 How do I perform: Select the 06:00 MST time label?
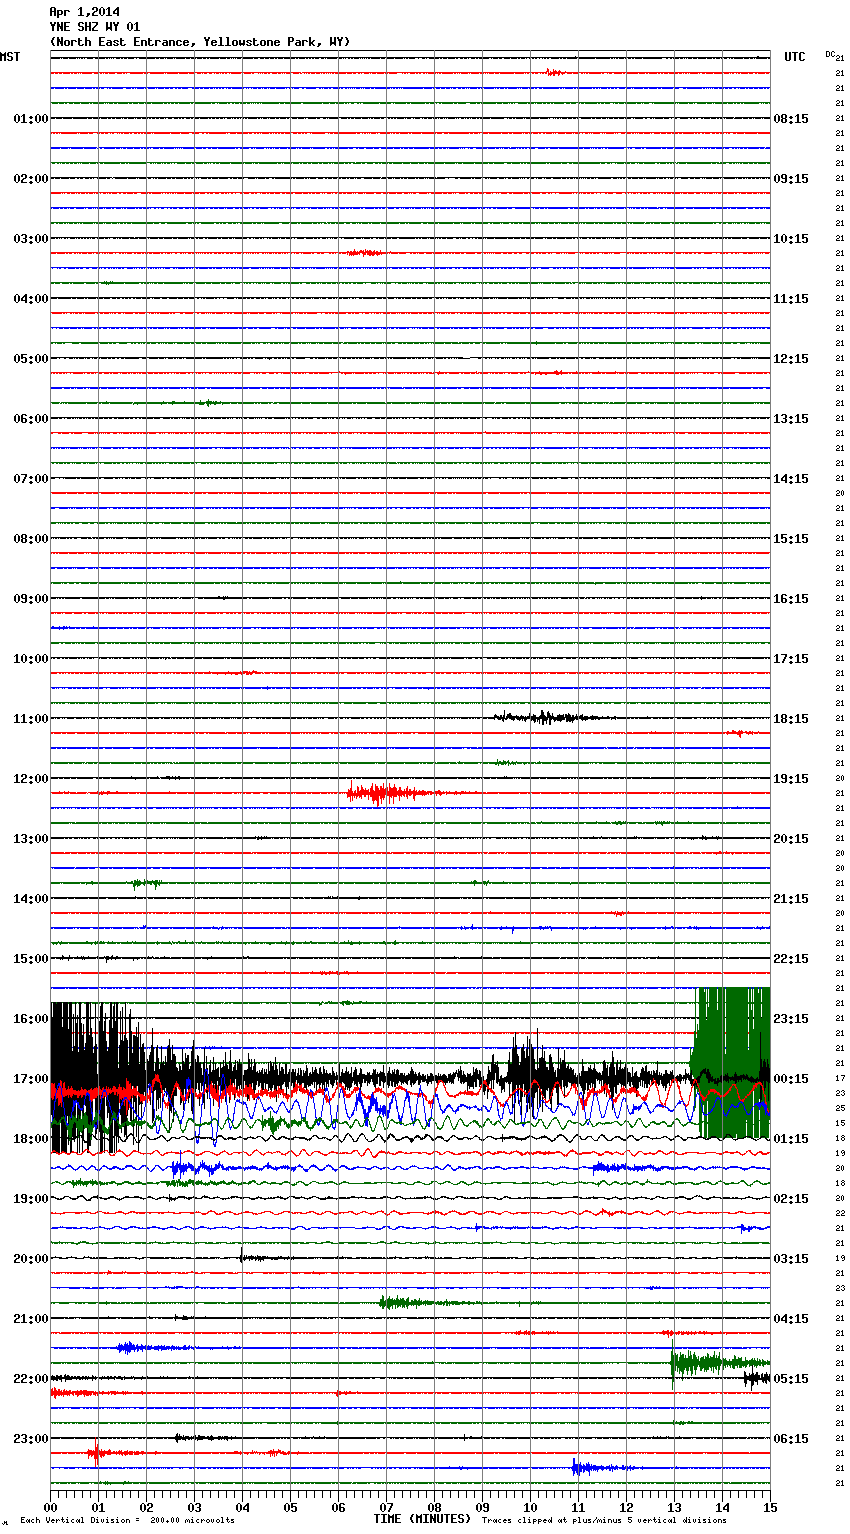point(31,419)
